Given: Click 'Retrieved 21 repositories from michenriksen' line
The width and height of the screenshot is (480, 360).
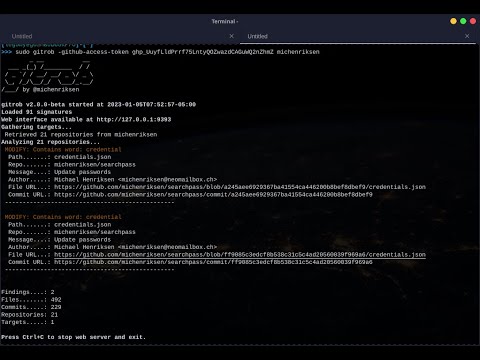Looking at the screenshot, I should click(x=81, y=135).
